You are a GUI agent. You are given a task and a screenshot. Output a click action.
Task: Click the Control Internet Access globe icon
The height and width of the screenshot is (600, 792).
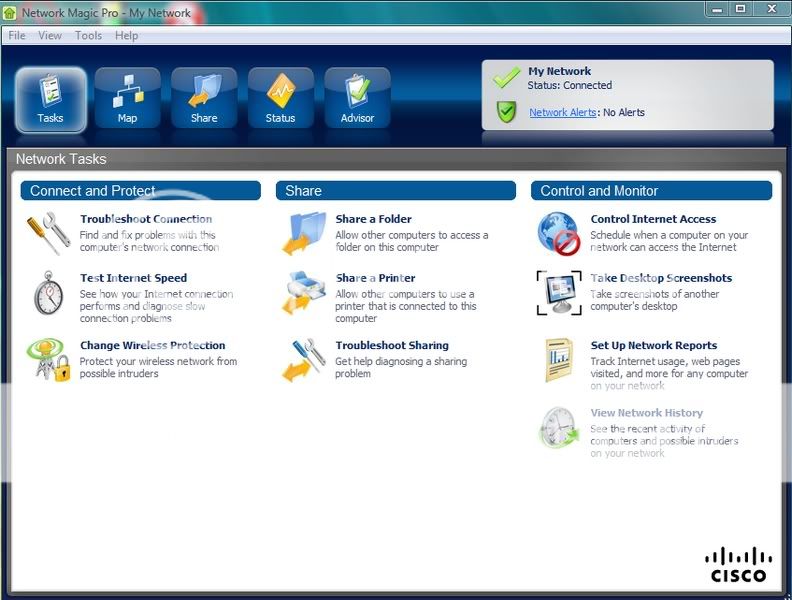(x=559, y=234)
